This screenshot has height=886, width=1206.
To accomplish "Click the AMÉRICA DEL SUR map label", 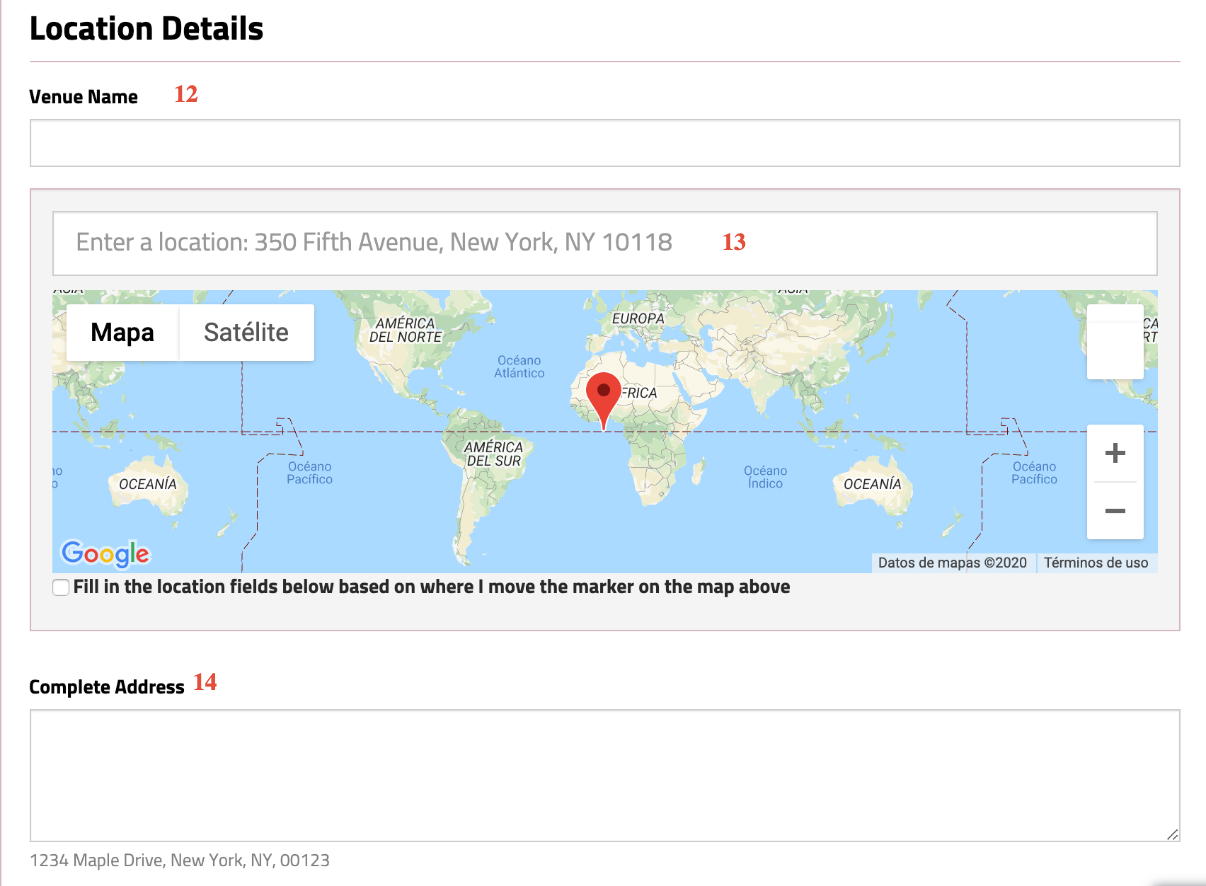I will pos(494,454).
